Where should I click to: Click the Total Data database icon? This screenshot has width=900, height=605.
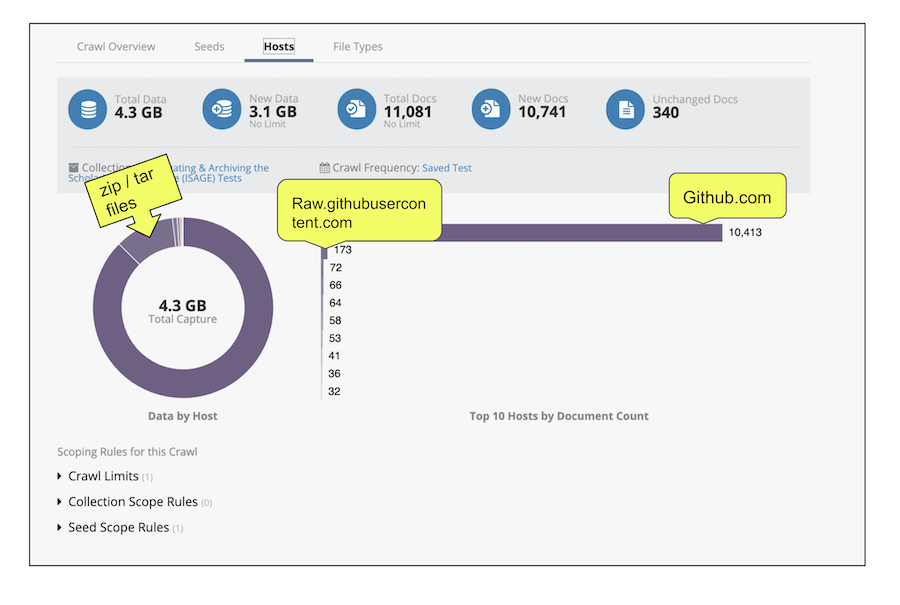tap(88, 109)
